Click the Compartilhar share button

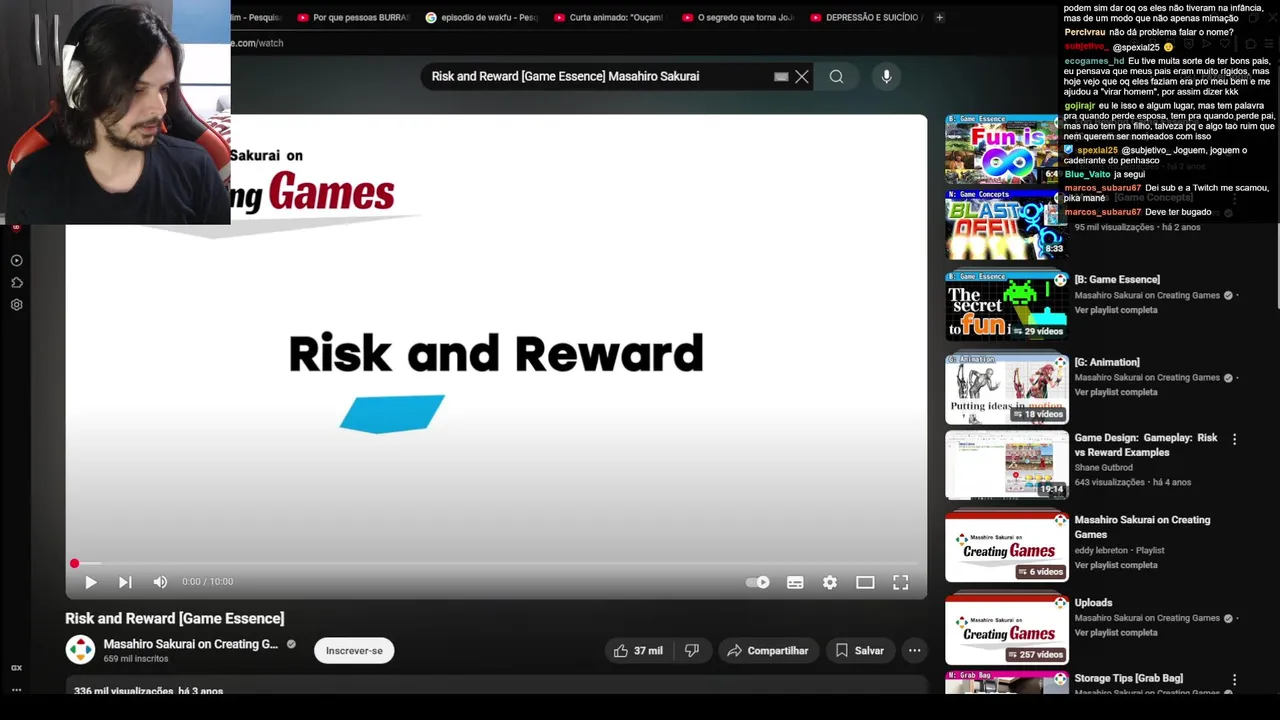click(768, 651)
